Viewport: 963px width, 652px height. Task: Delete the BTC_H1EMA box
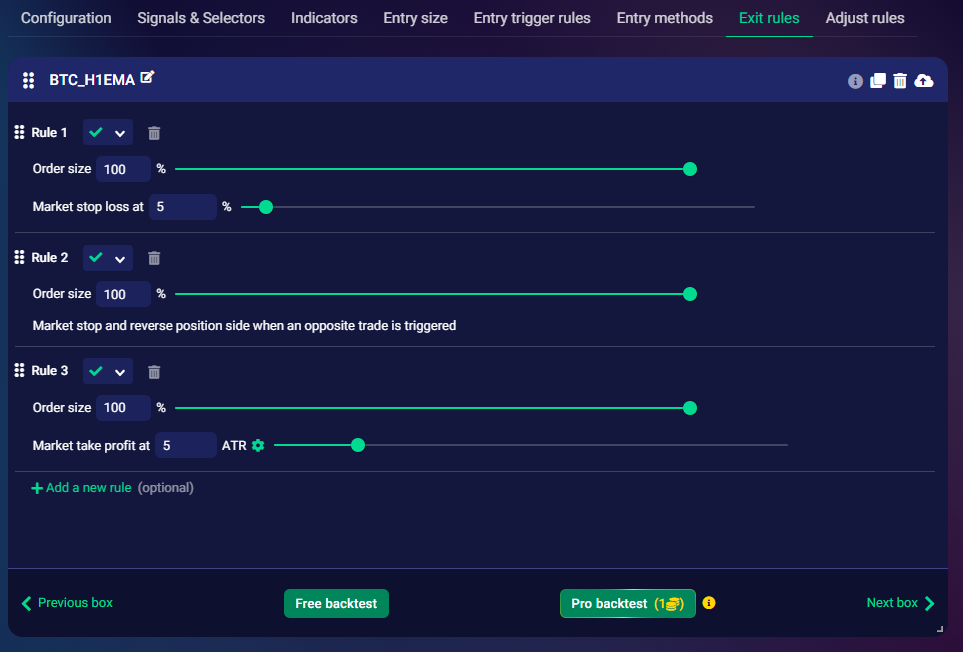coord(900,80)
